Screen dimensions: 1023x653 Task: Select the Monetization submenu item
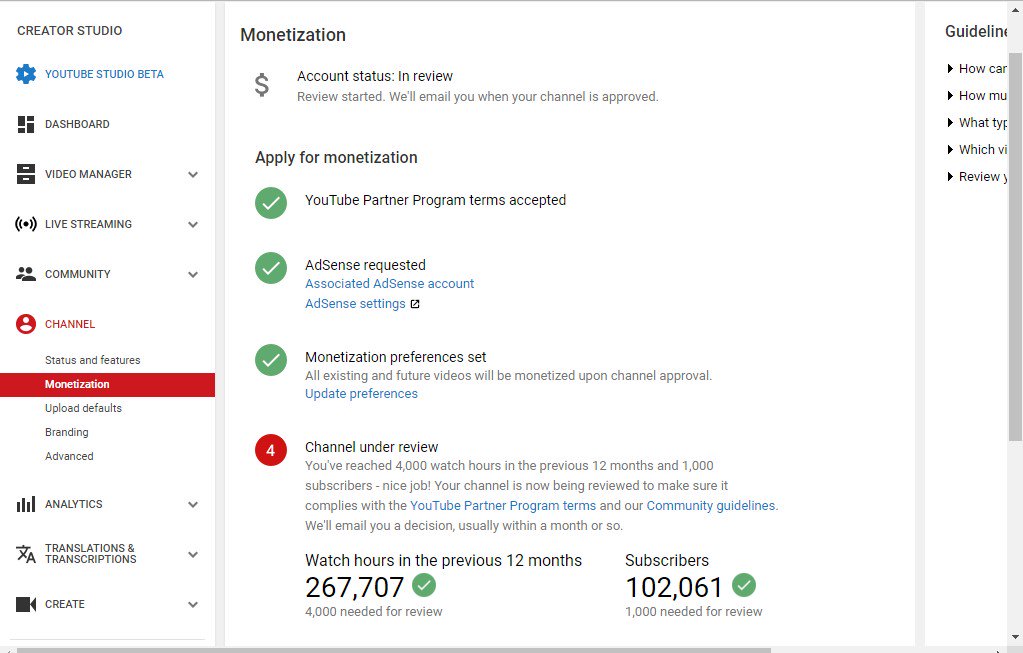(x=107, y=384)
